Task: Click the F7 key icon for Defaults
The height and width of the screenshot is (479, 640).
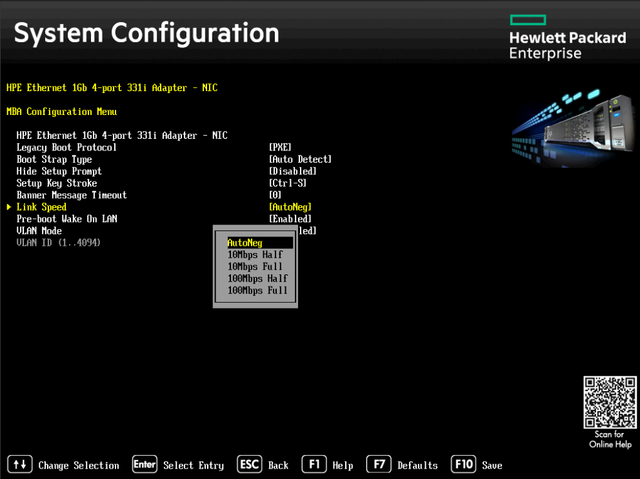Action: 379,464
